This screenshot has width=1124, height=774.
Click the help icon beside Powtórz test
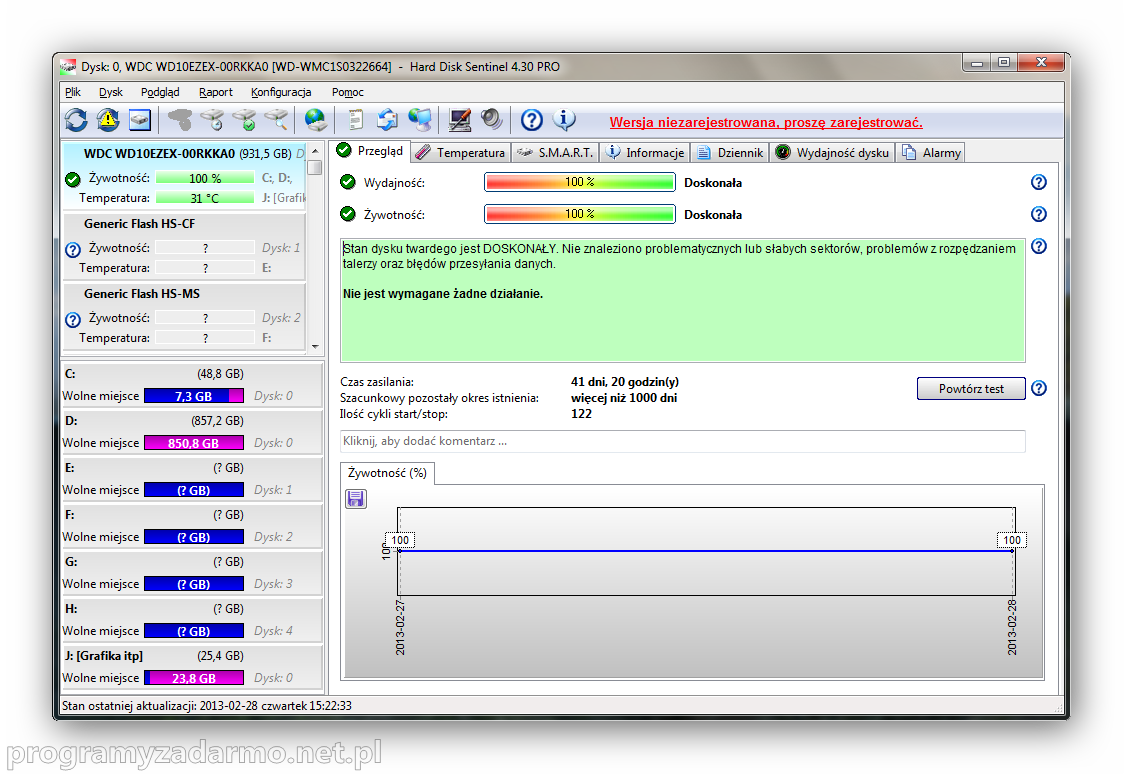click(x=1039, y=388)
